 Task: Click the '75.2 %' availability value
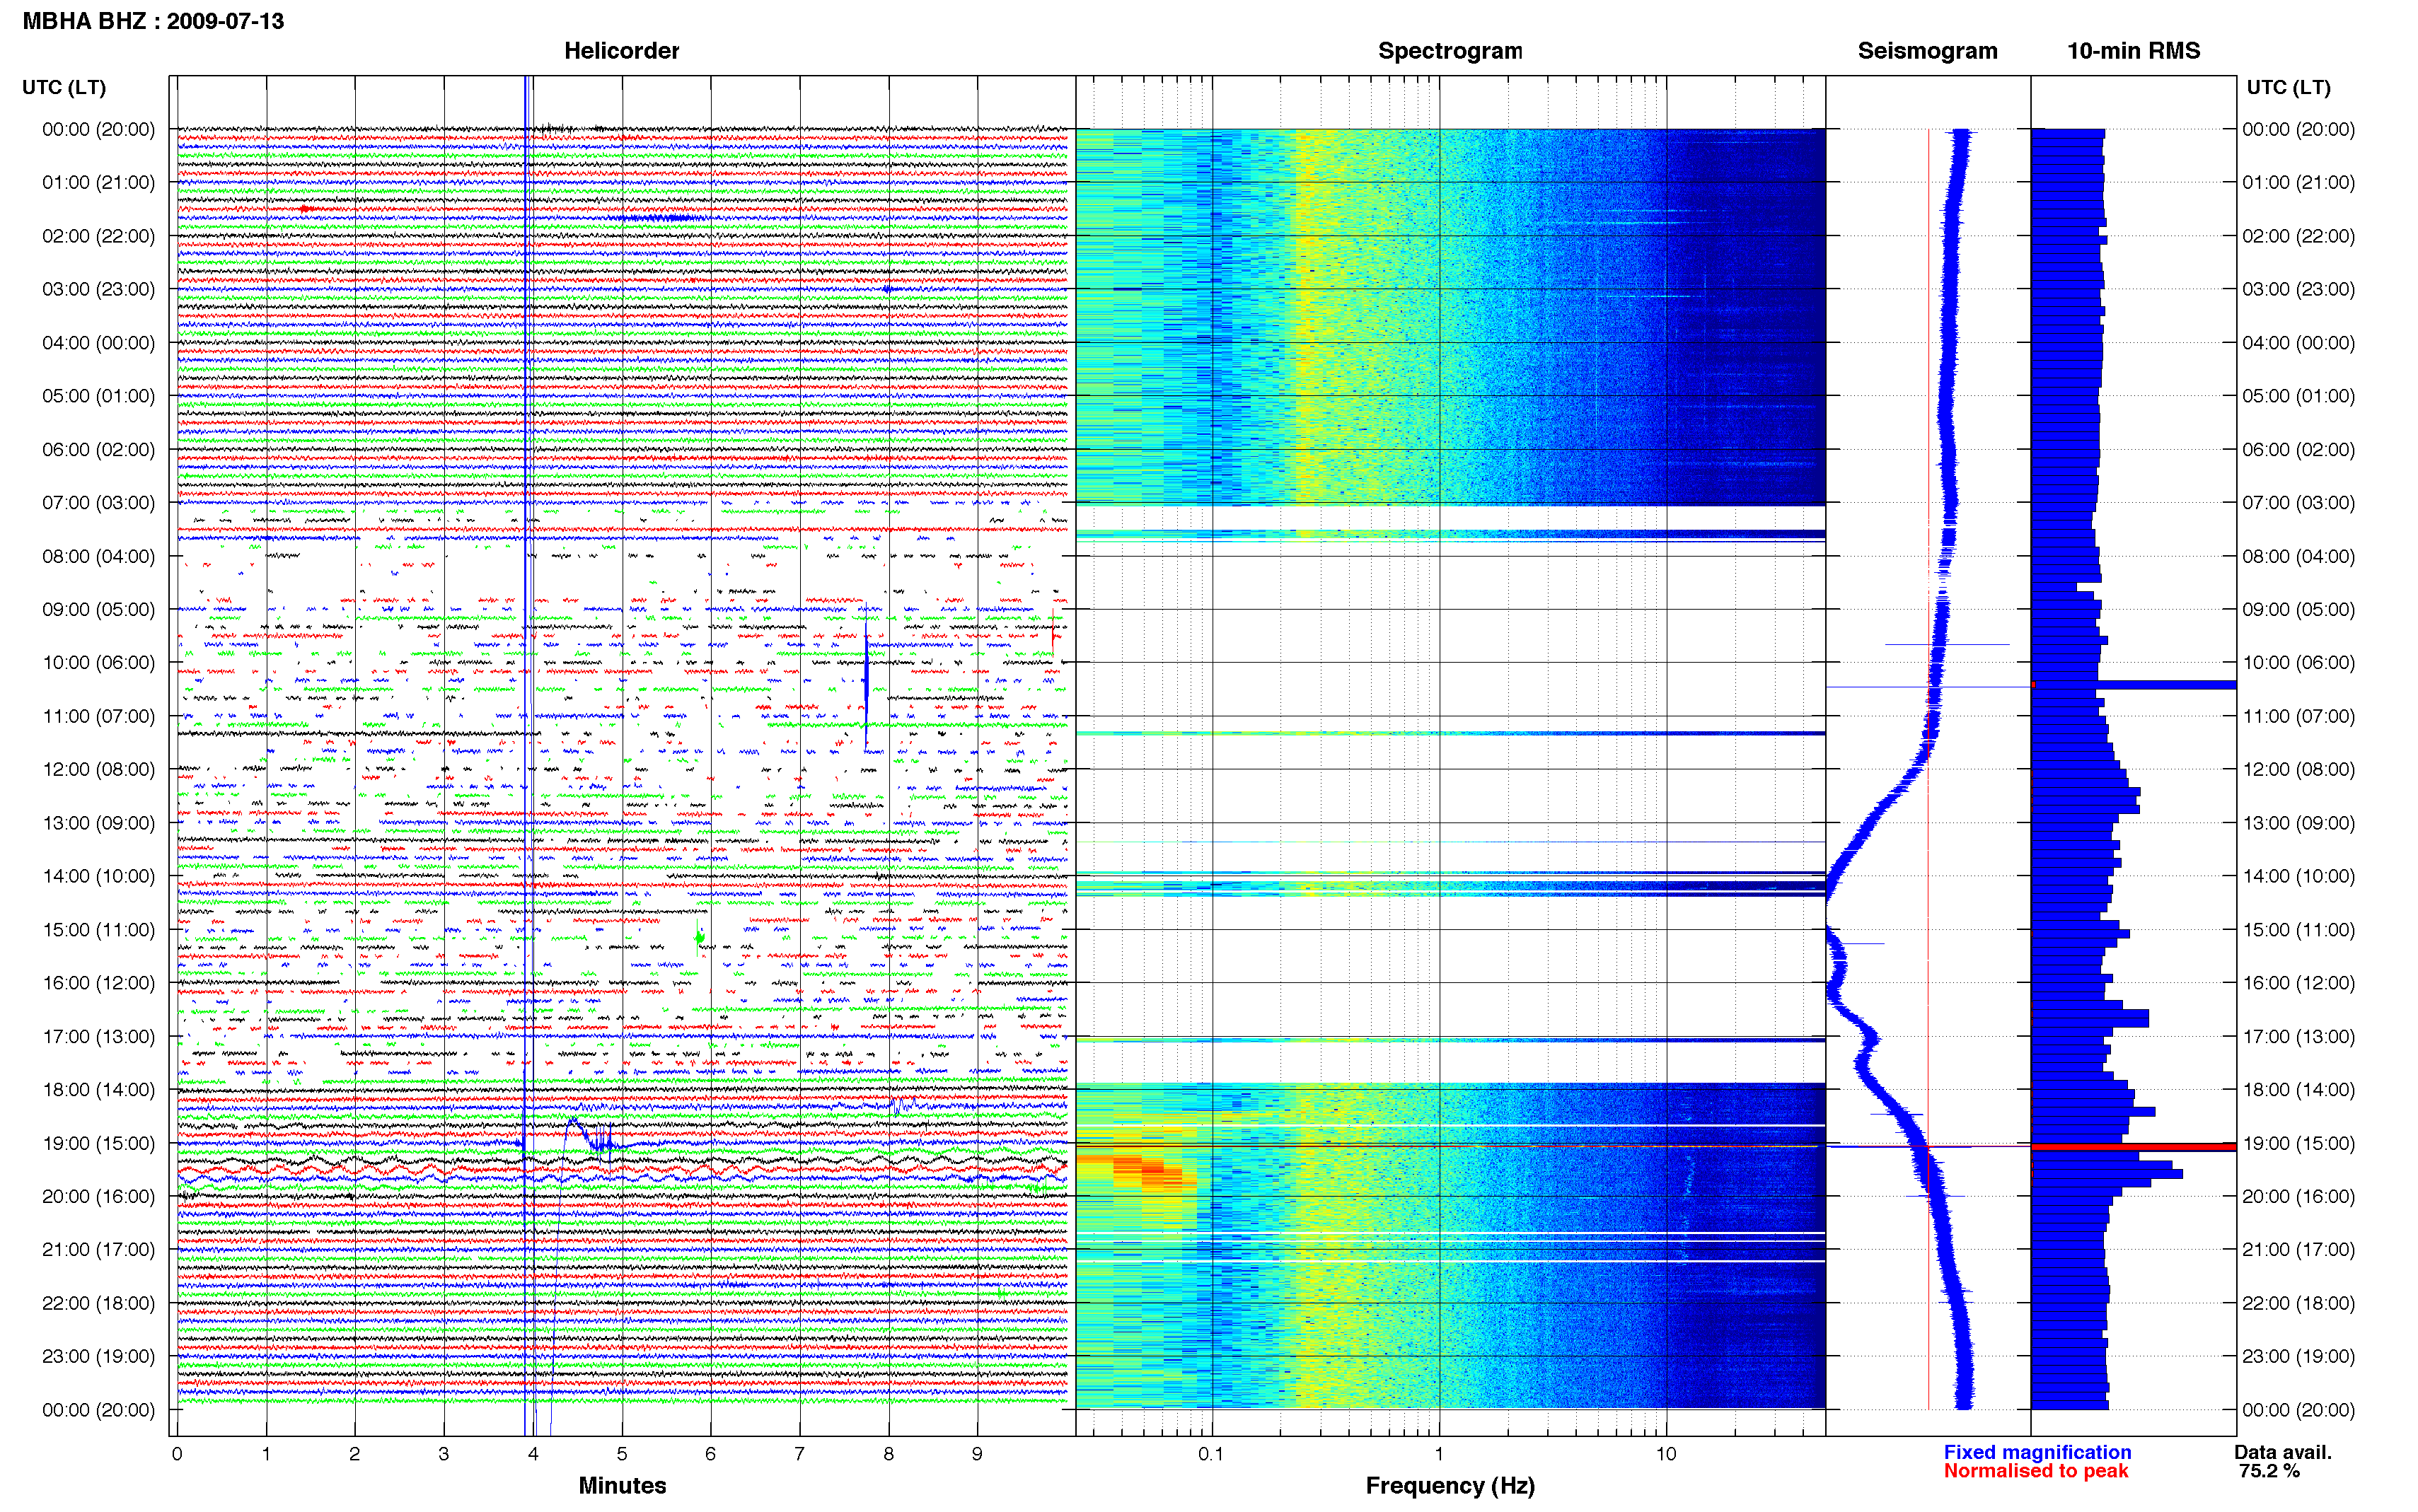pos(2269,1471)
